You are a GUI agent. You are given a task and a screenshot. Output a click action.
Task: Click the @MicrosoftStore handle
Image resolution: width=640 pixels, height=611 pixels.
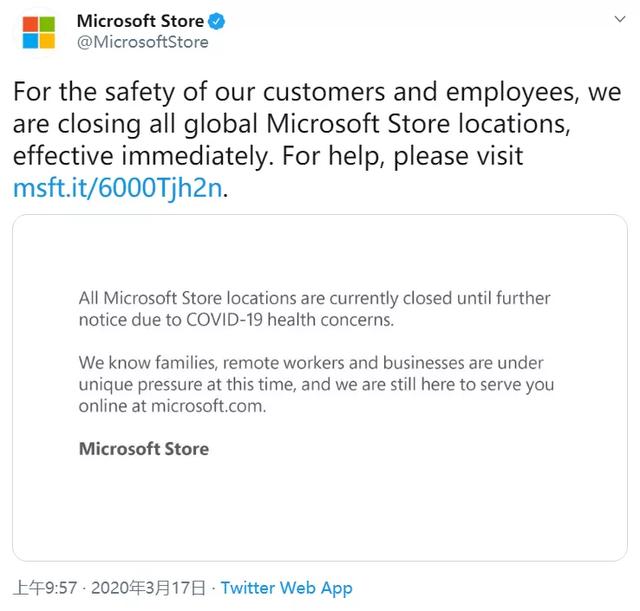point(143,42)
